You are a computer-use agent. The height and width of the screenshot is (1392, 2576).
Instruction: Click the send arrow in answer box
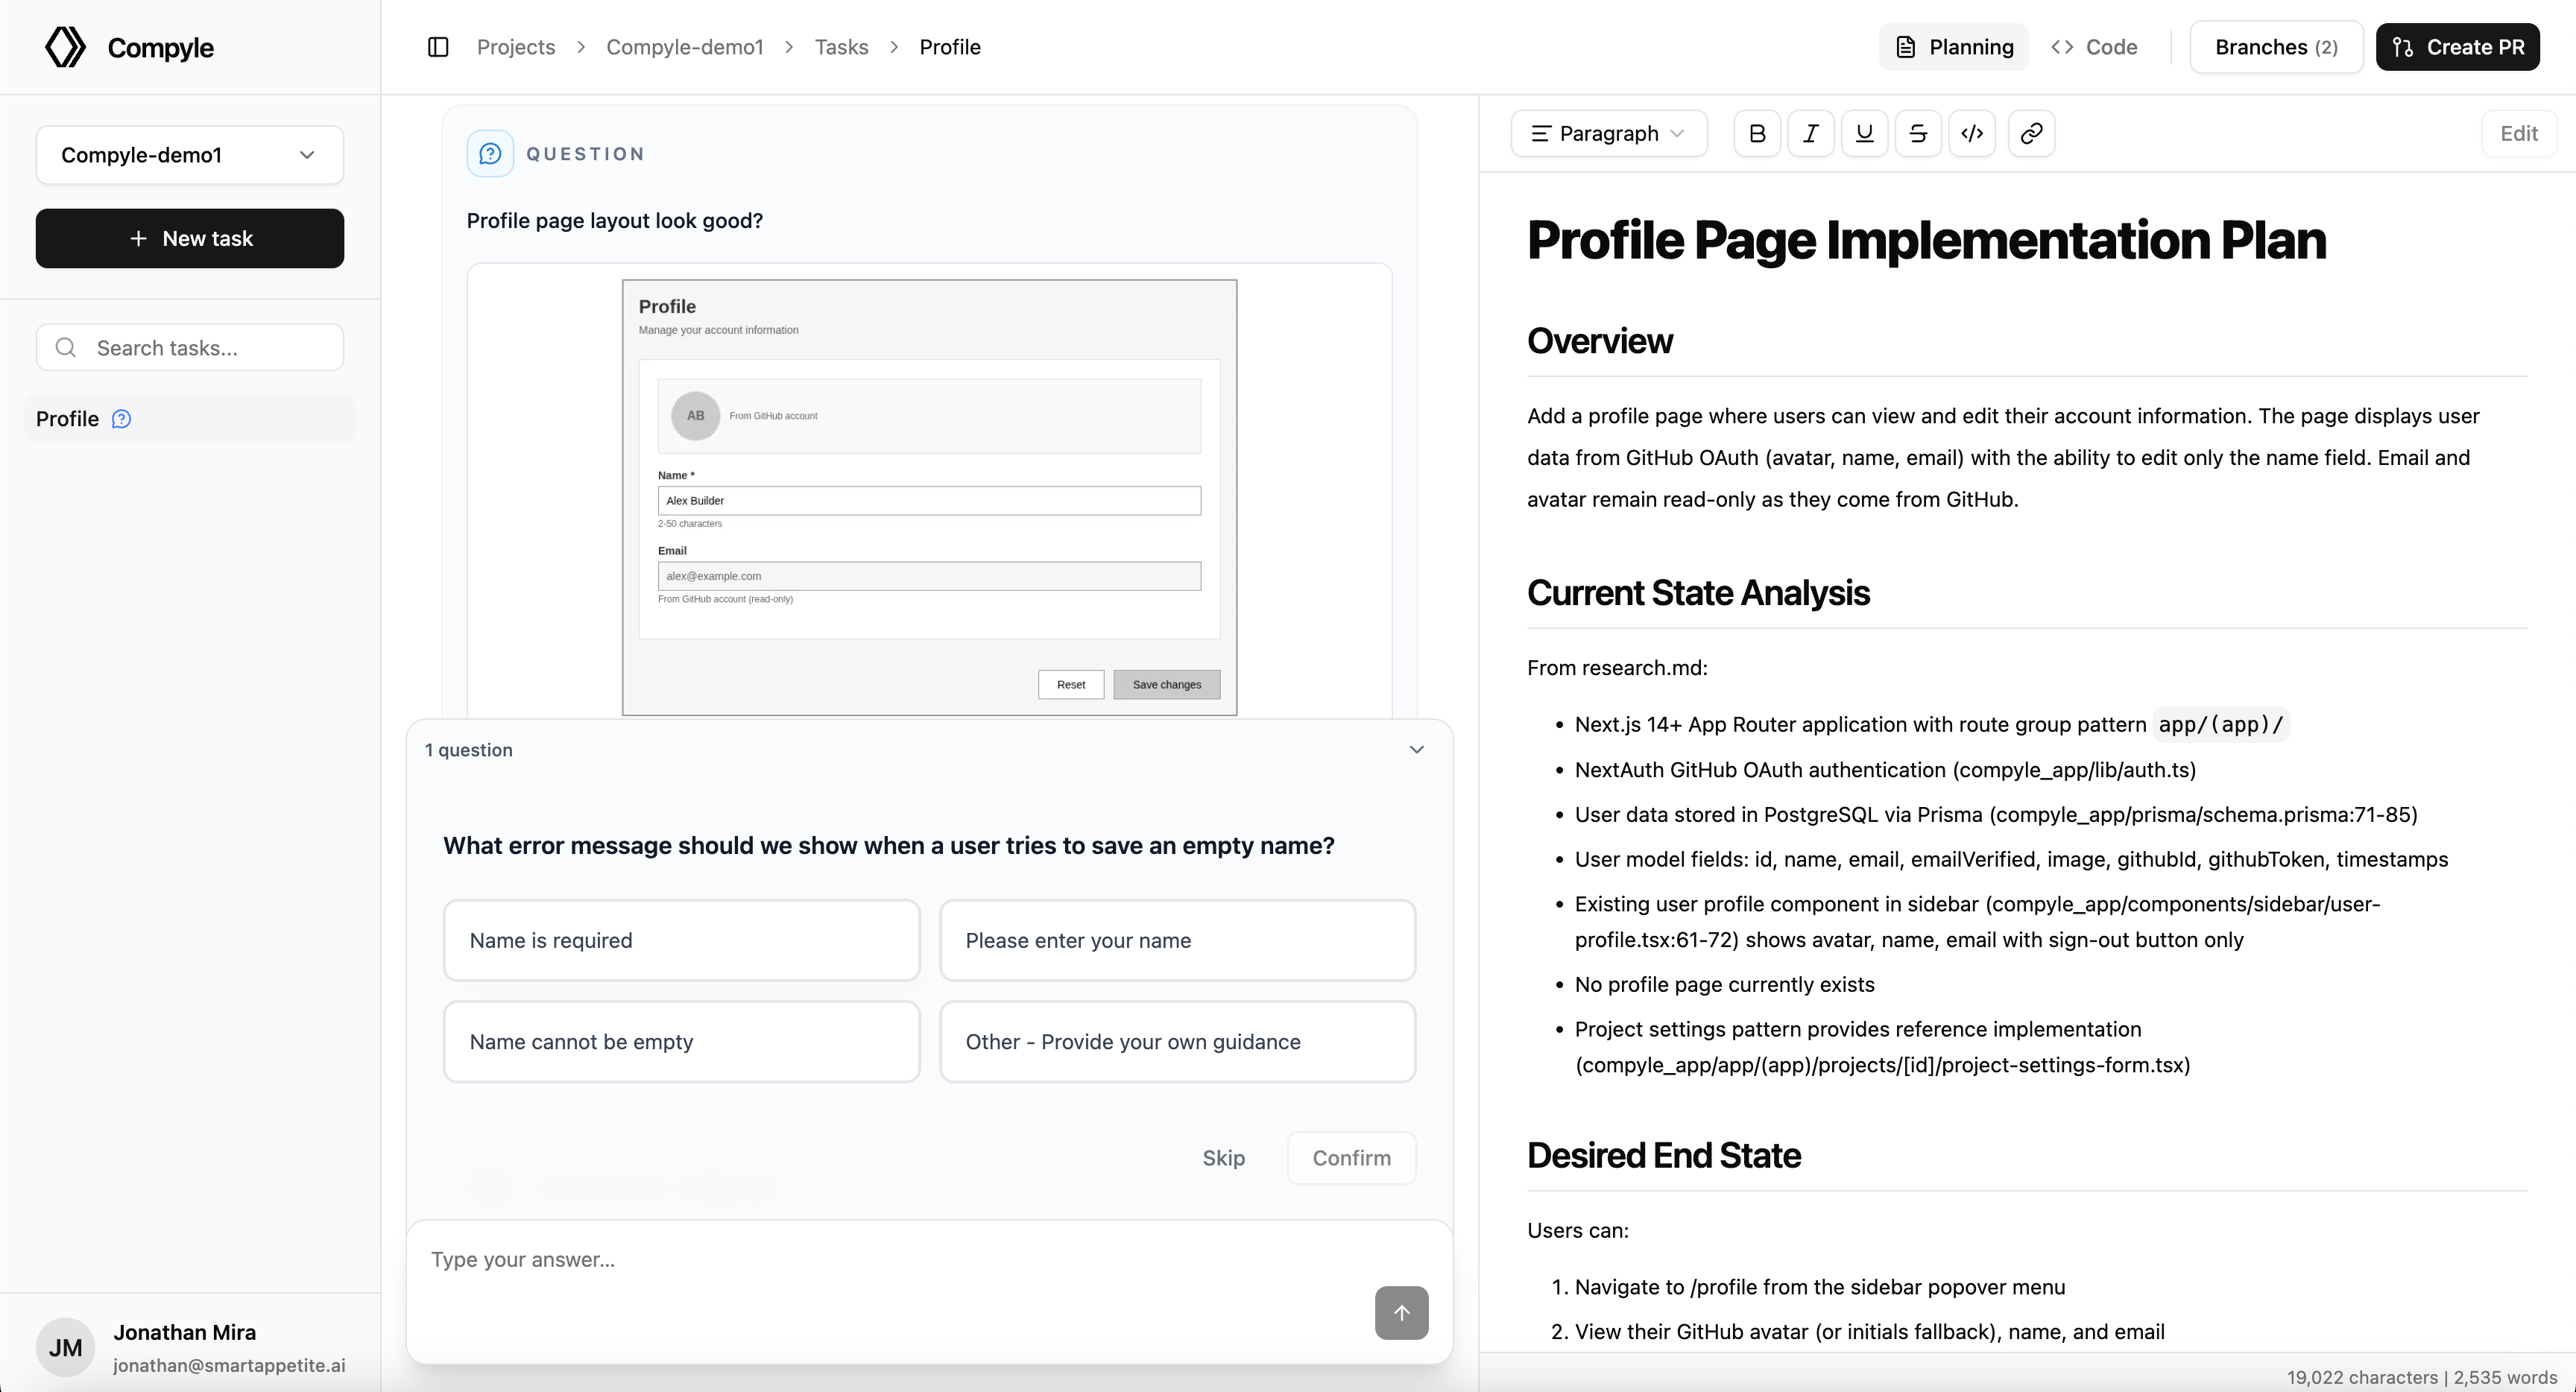1401,1312
